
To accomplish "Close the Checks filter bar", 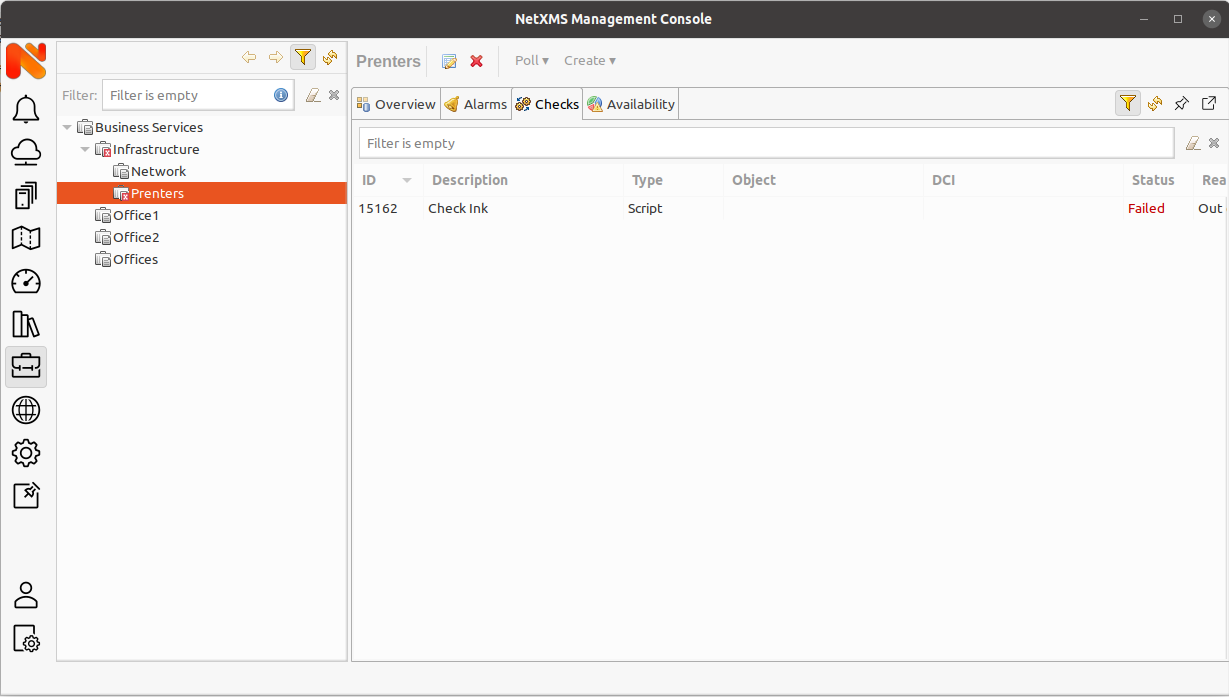I will tap(1214, 143).
